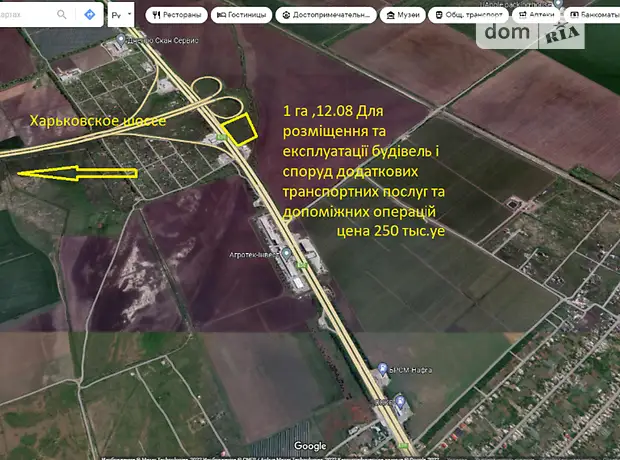The image size is (620, 460).
Task: Click the search magnifier icon
Action: 62,15
